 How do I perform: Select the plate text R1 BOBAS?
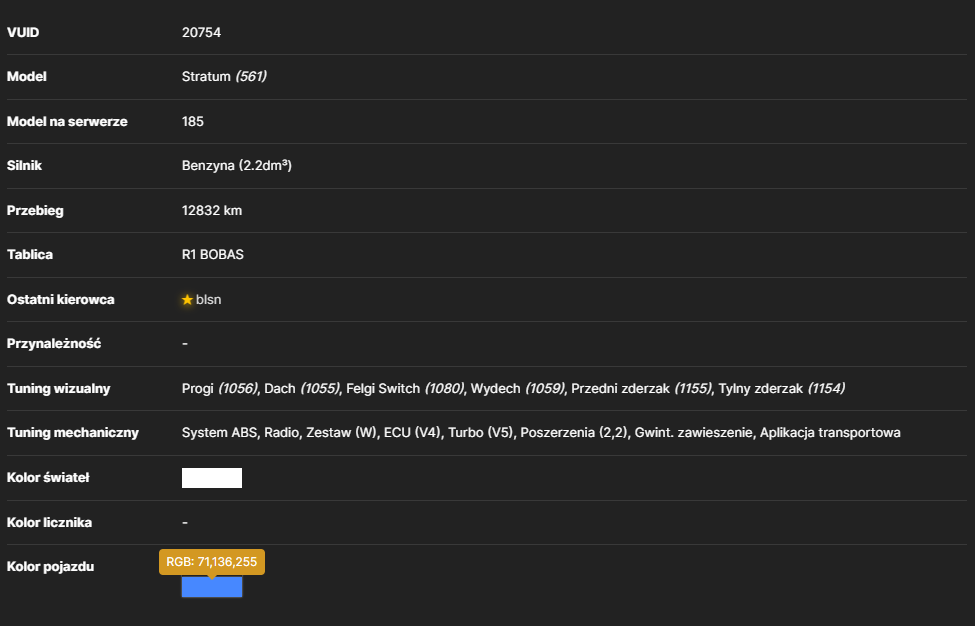(213, 254)
